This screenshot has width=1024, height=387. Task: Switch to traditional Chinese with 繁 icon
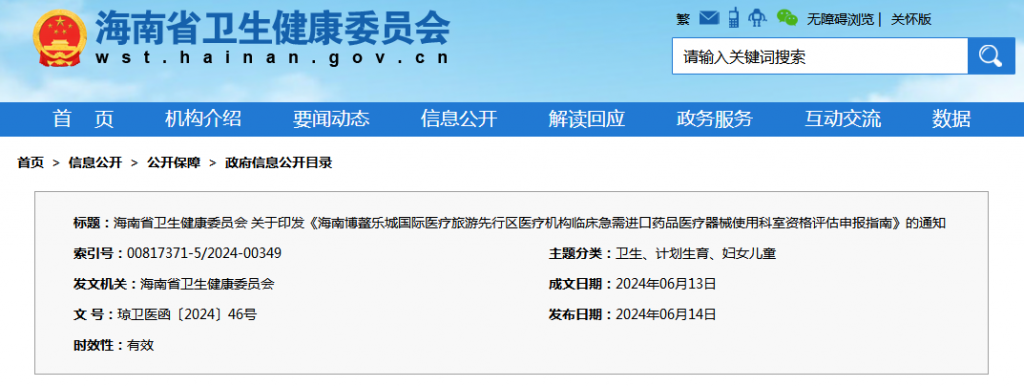682,20
